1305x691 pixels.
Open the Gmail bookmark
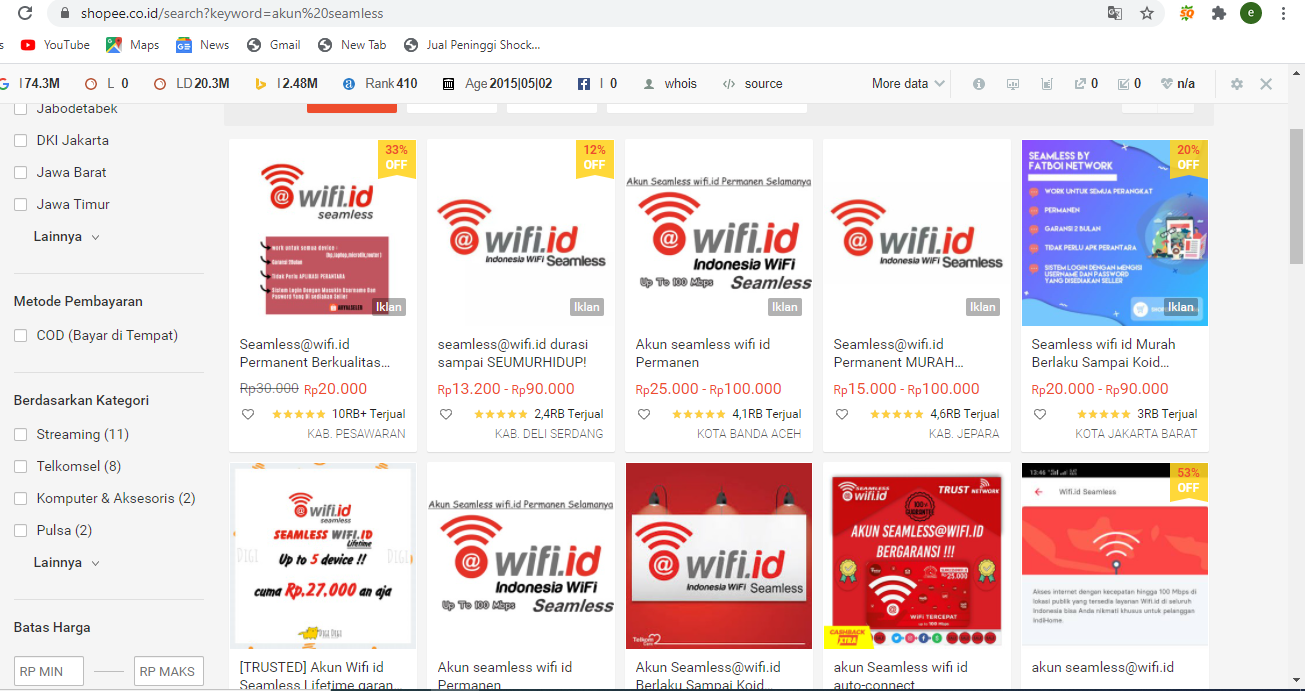pos(274,45)
